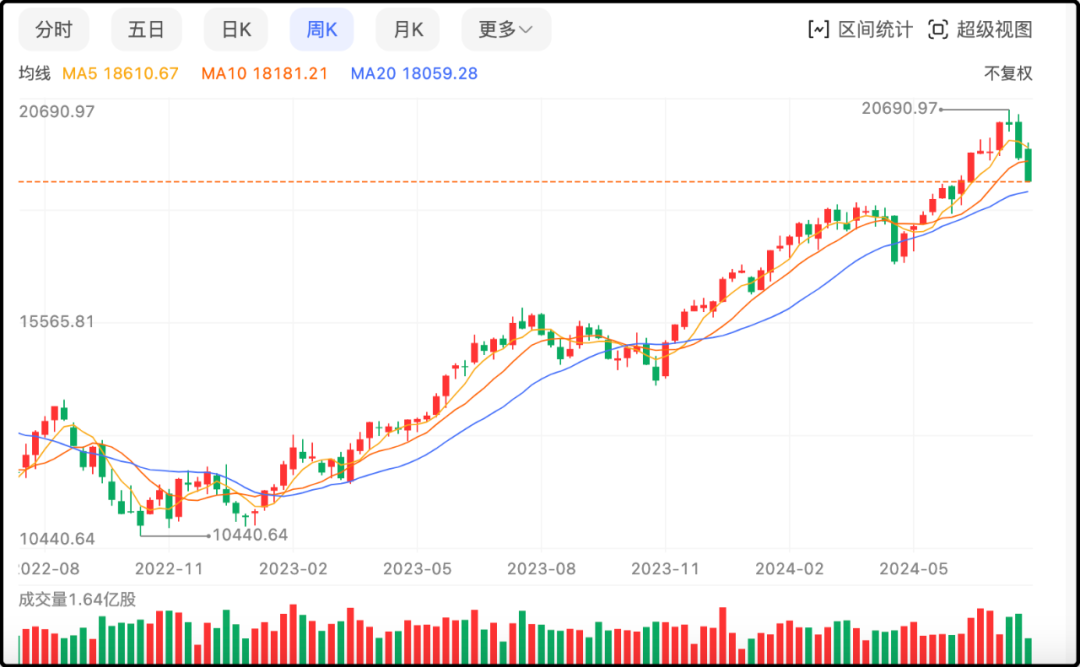Toggle the MA20 18059.28 line label

pos(414,73)
